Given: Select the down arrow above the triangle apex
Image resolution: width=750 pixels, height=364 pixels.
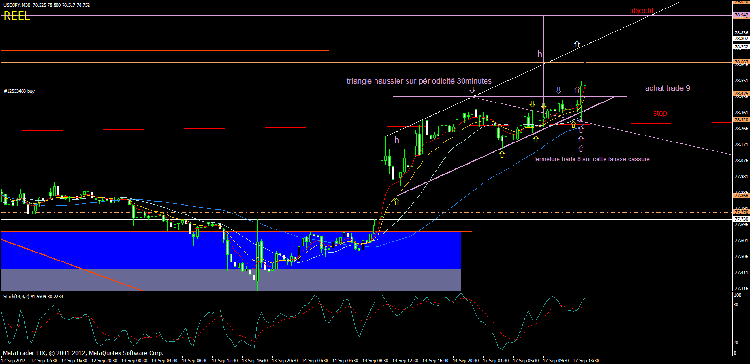Looking at the screenshot, I should tap(472, 90).
